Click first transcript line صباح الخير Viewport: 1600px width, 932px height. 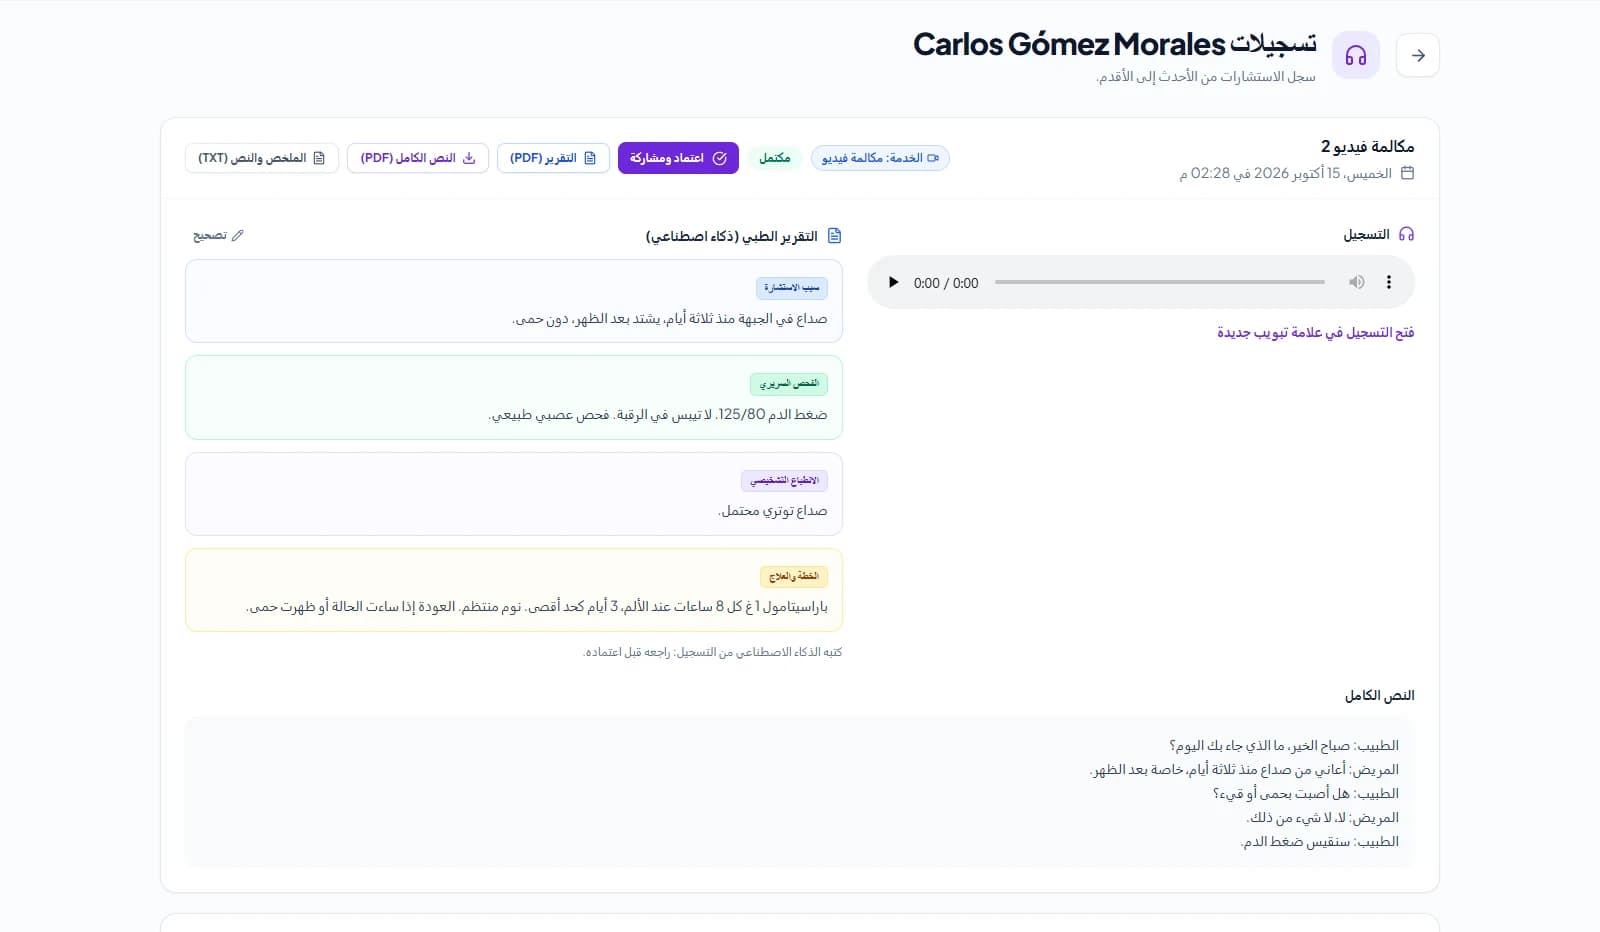[x=1284, y=746]
